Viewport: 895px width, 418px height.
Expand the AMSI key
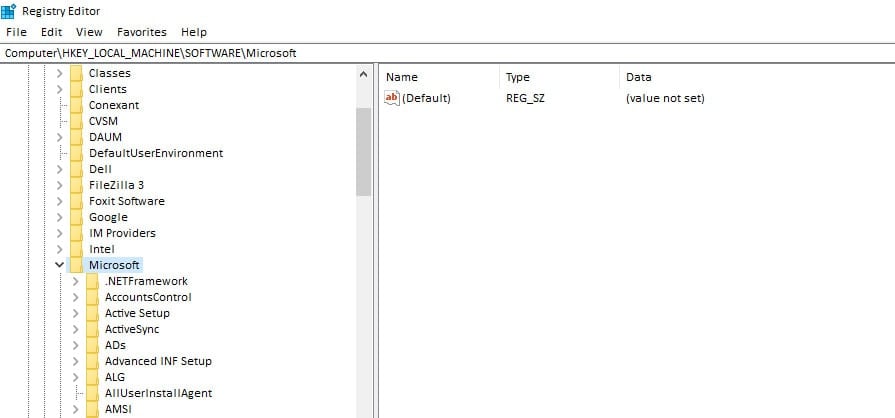75,409
